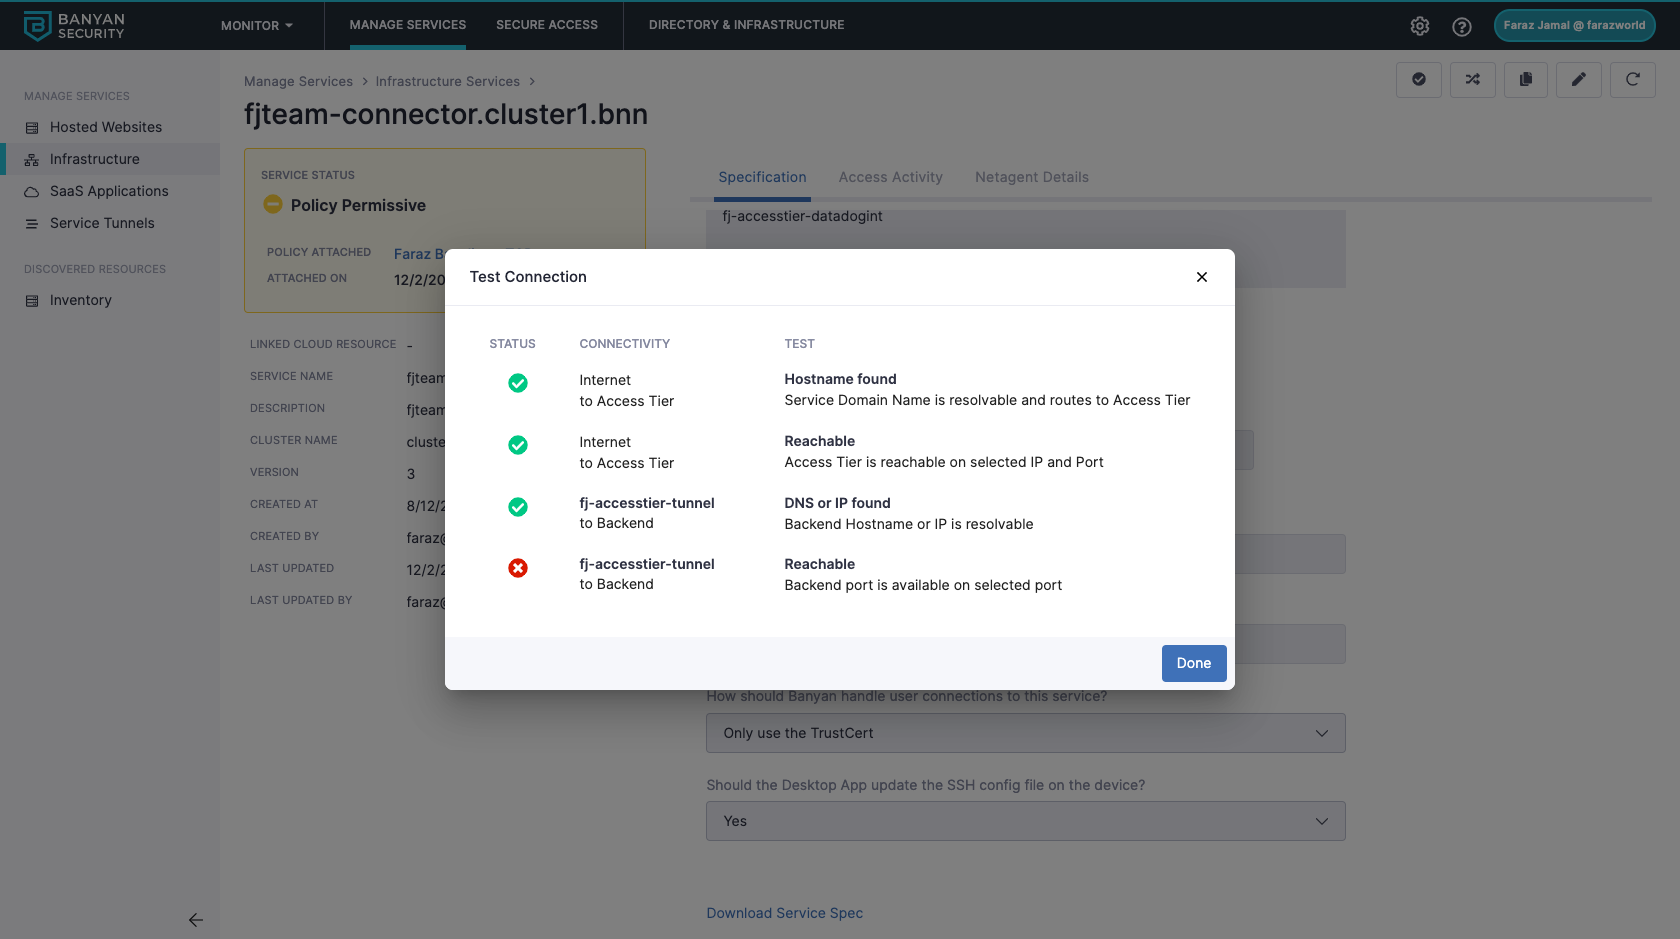This screenshot has height=939, width=1680.
Task: Click the Download Service Spec link
Action: point(784,913)
